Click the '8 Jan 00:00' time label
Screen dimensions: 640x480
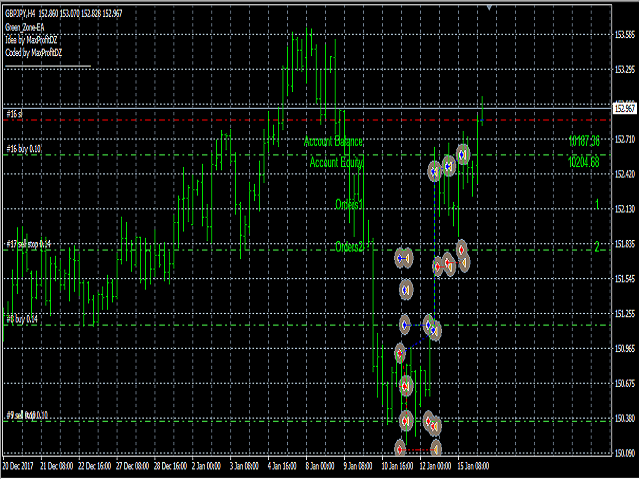(320, 466)
